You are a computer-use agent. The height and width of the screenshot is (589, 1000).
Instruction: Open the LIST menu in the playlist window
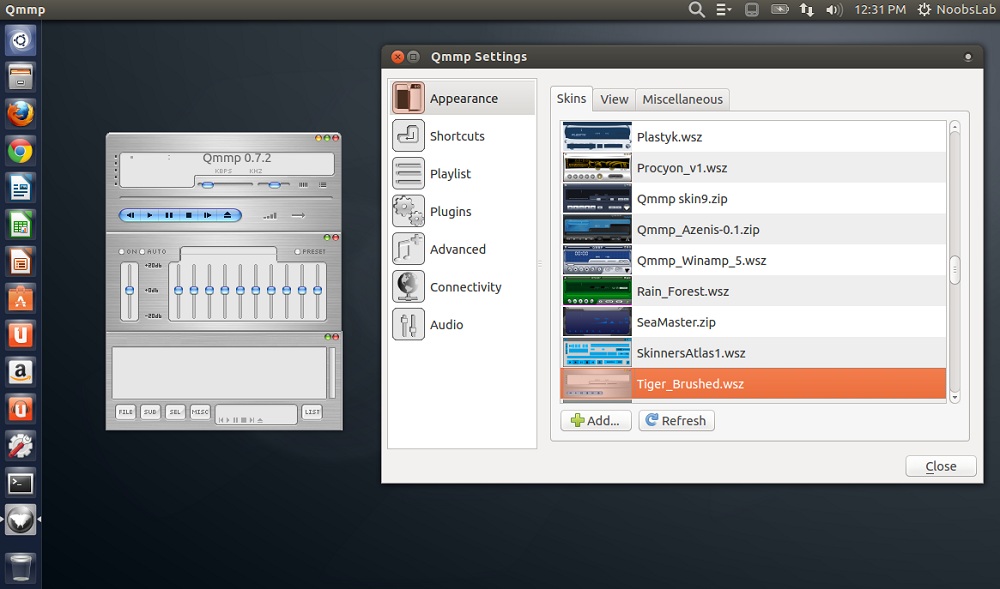coord(312,412)
